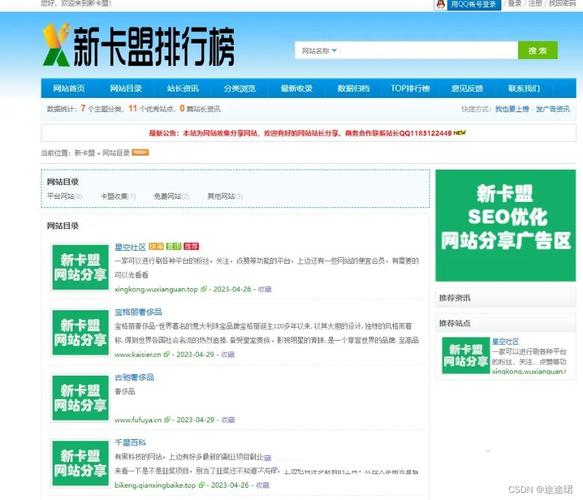Open the 意见反馈 navigation item
This screenshot has height=500, width=583.
pyautogui.click(x=467, y=88)
